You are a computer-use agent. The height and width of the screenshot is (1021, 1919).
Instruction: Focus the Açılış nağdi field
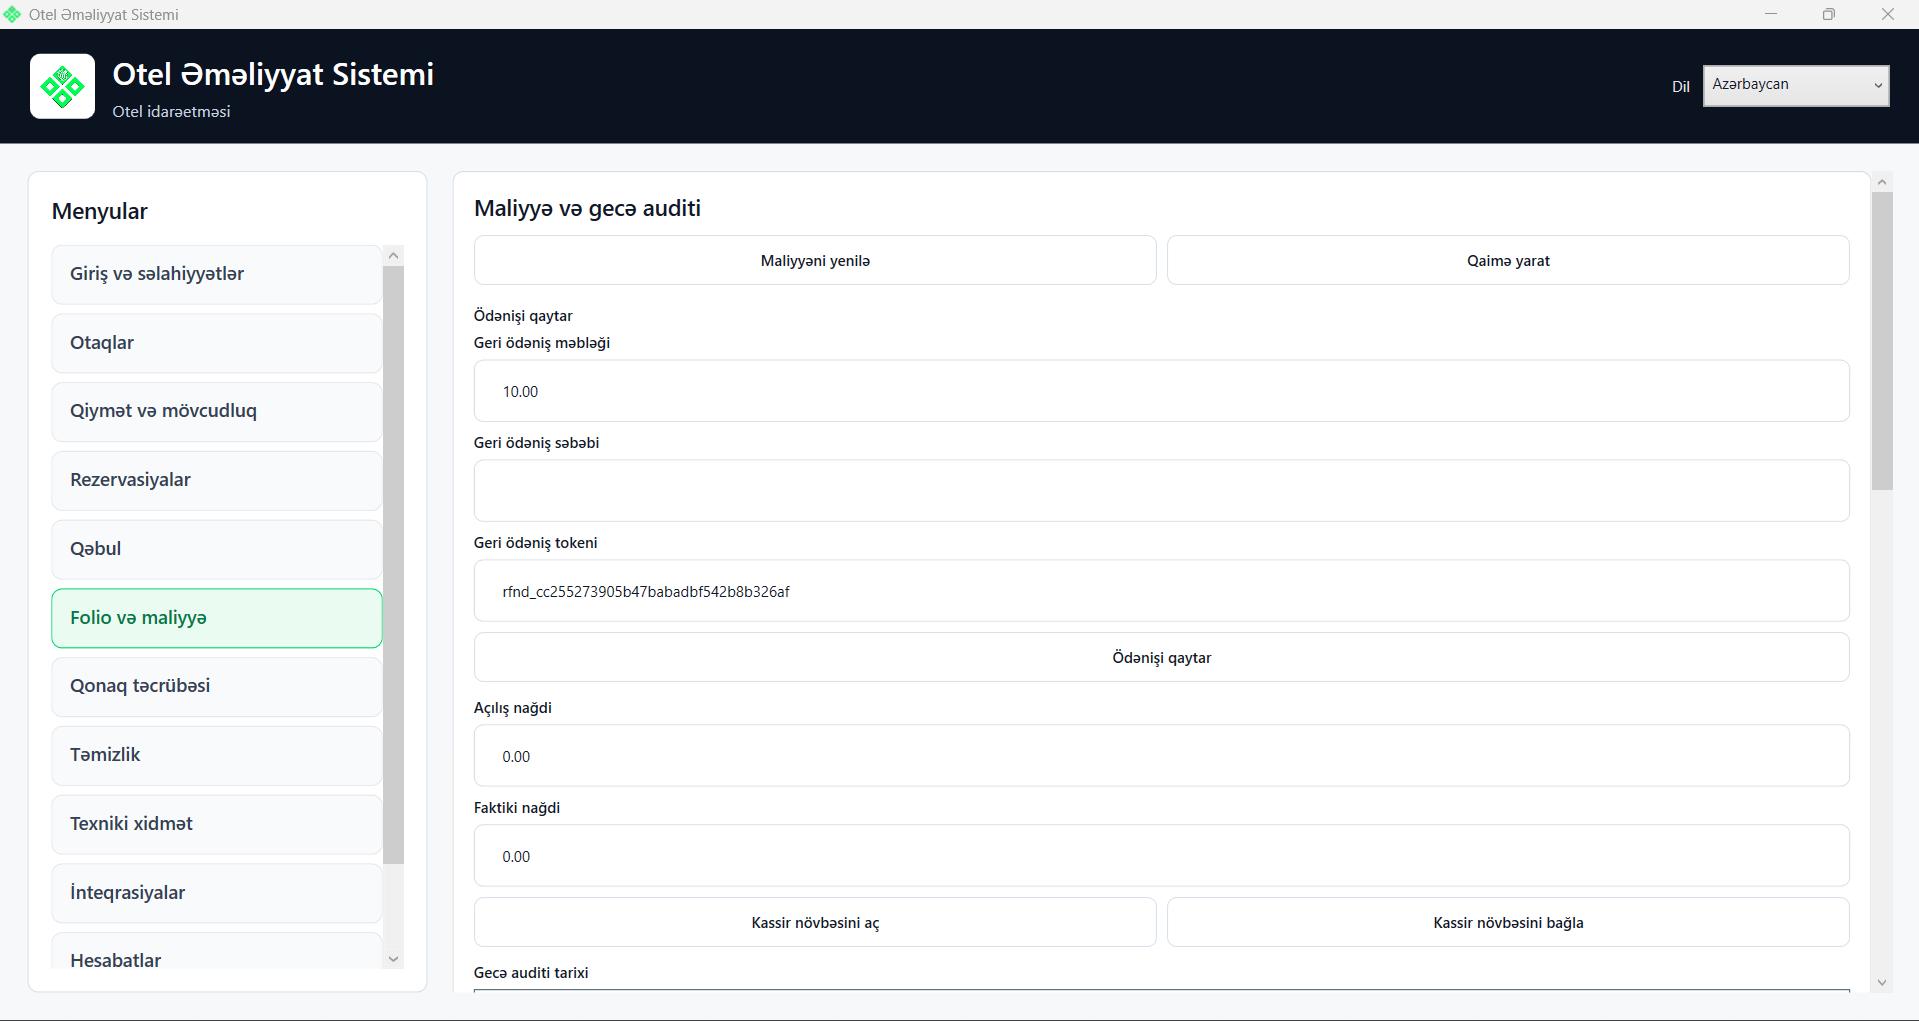(x=1161, y=756)
